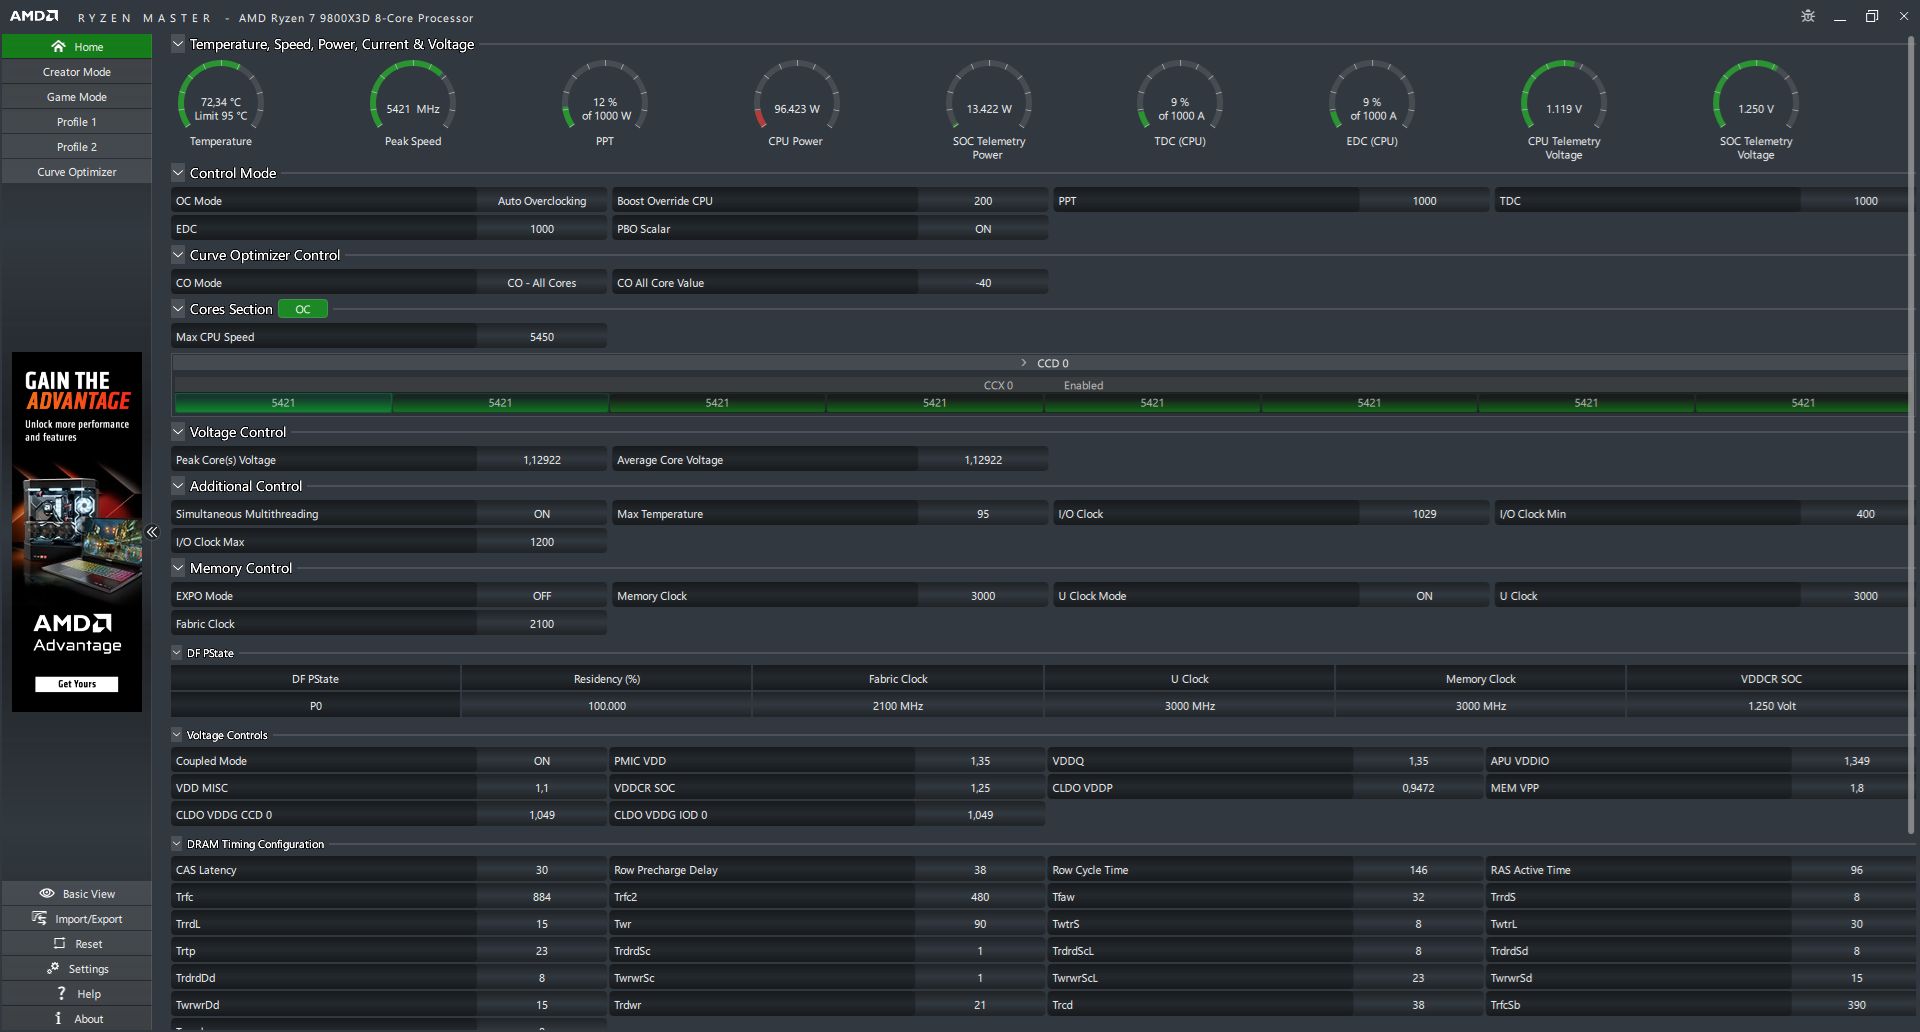Switch to Creator Mode
This screenshot has height=1032, width=1920.
77,72
